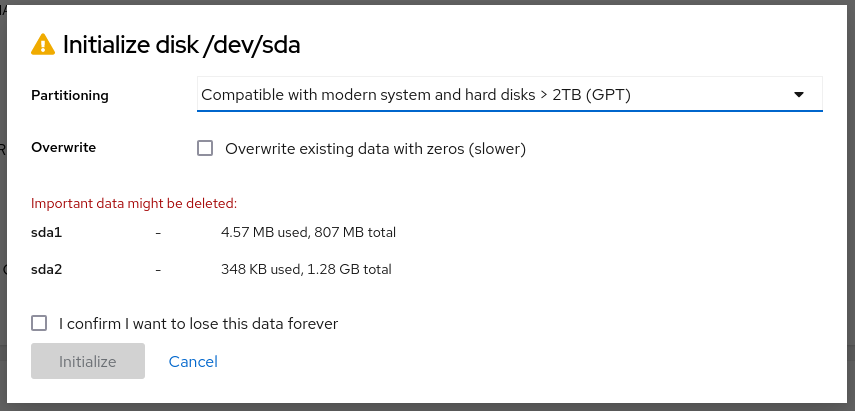This screenshot has width=855, height=411.
Task: Click the dash in the sda1 row
Action: tap(158, 233)
